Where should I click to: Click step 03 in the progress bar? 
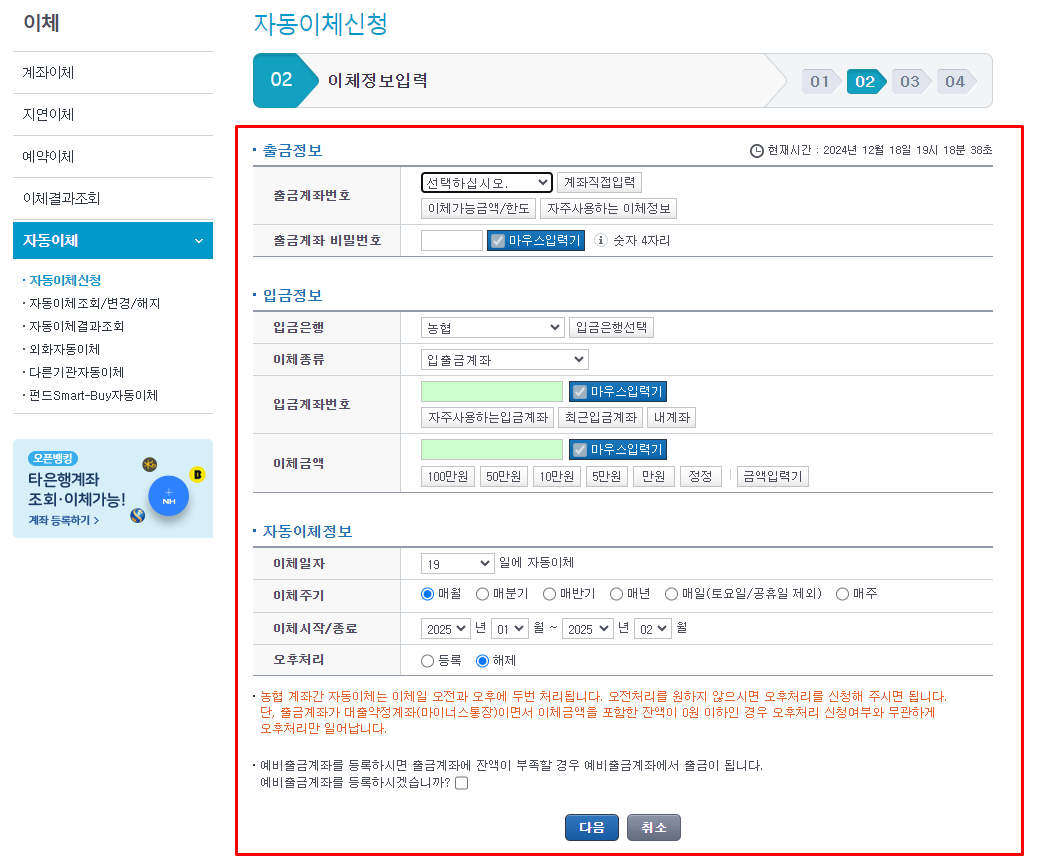(911, 82)
